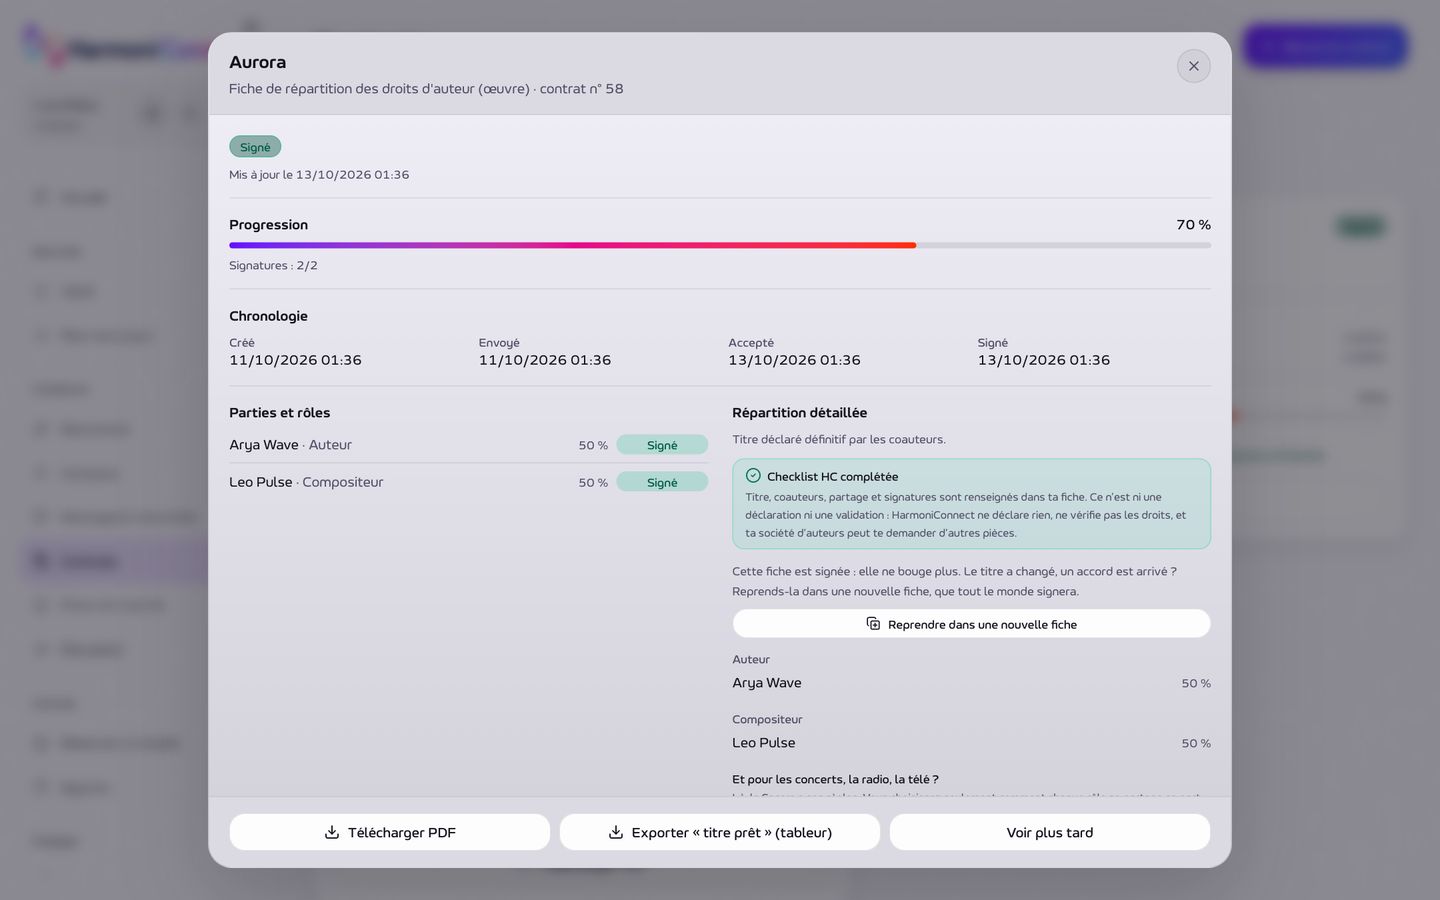
Task: Click the "70 %" progression value
Action: pyautogui.click(x=1193, y=225)
